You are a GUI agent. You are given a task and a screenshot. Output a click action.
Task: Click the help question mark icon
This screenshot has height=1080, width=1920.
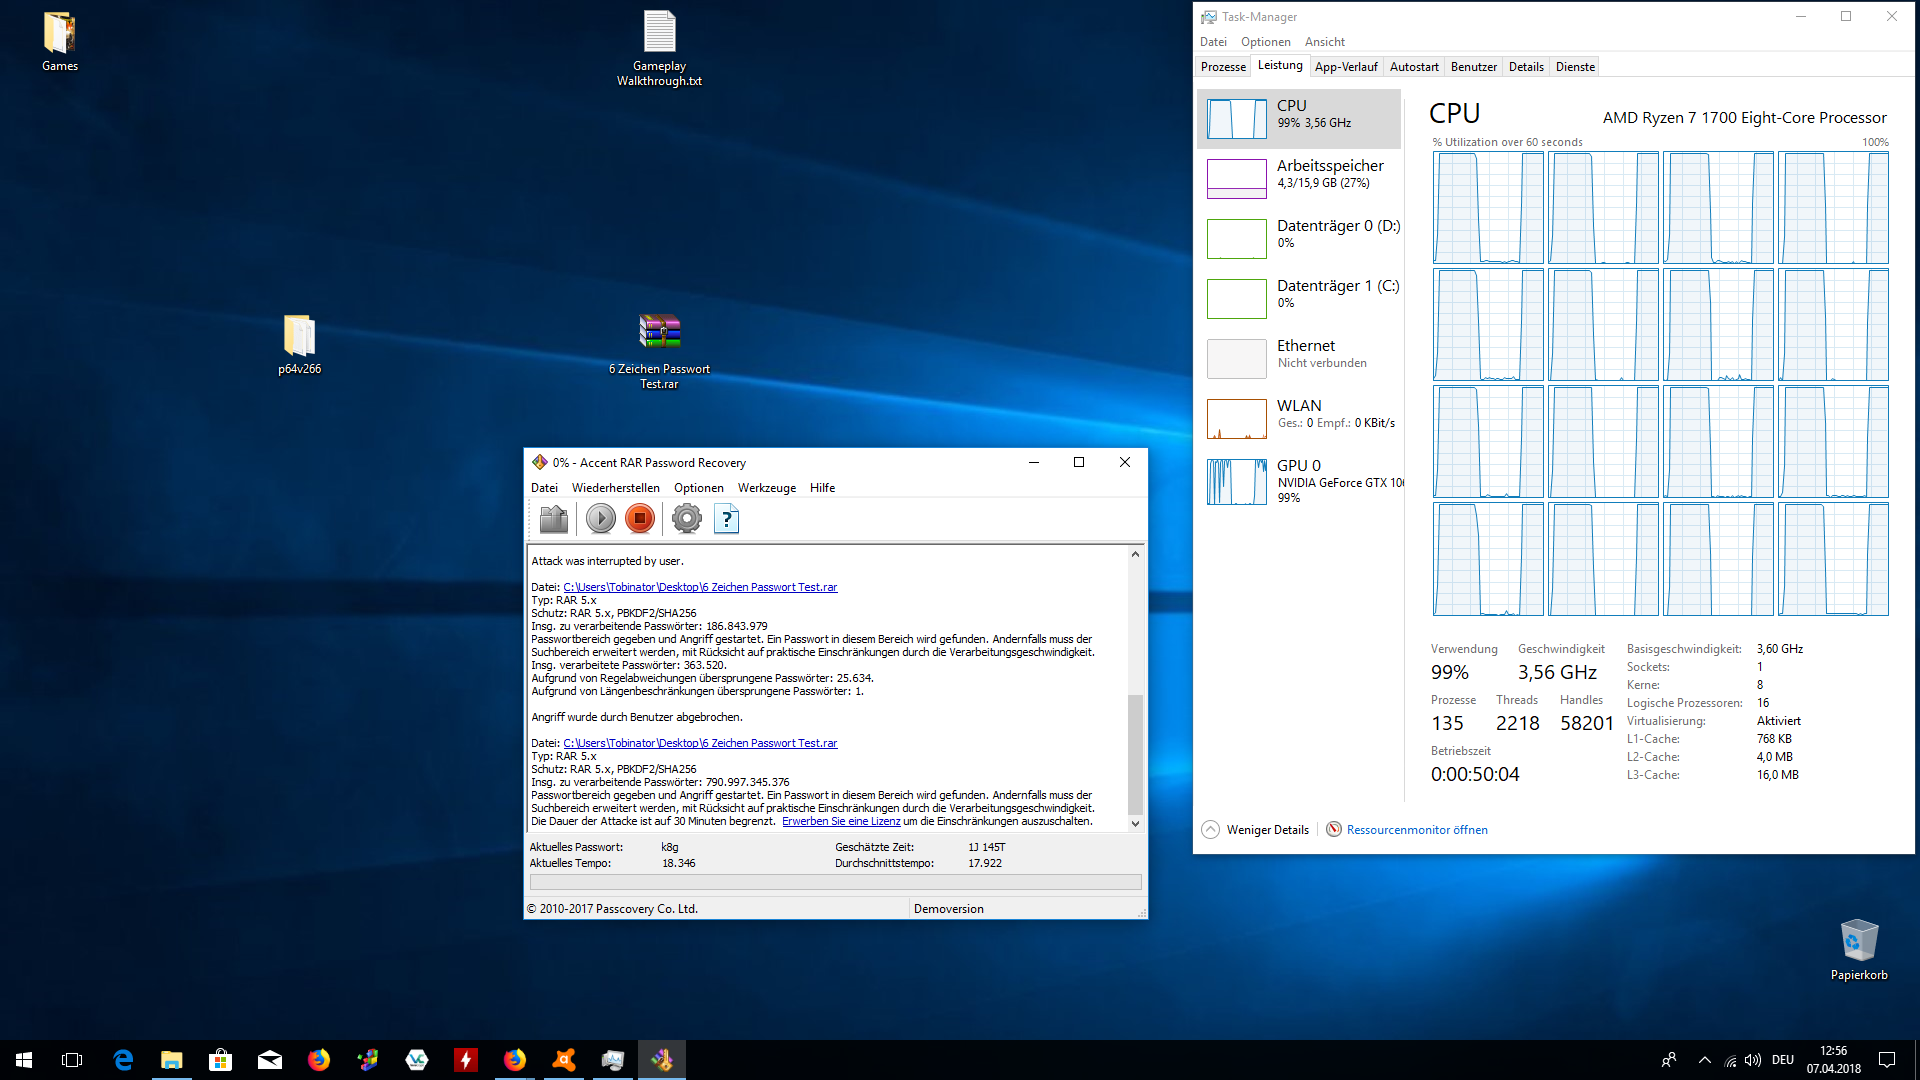(727, 519)
